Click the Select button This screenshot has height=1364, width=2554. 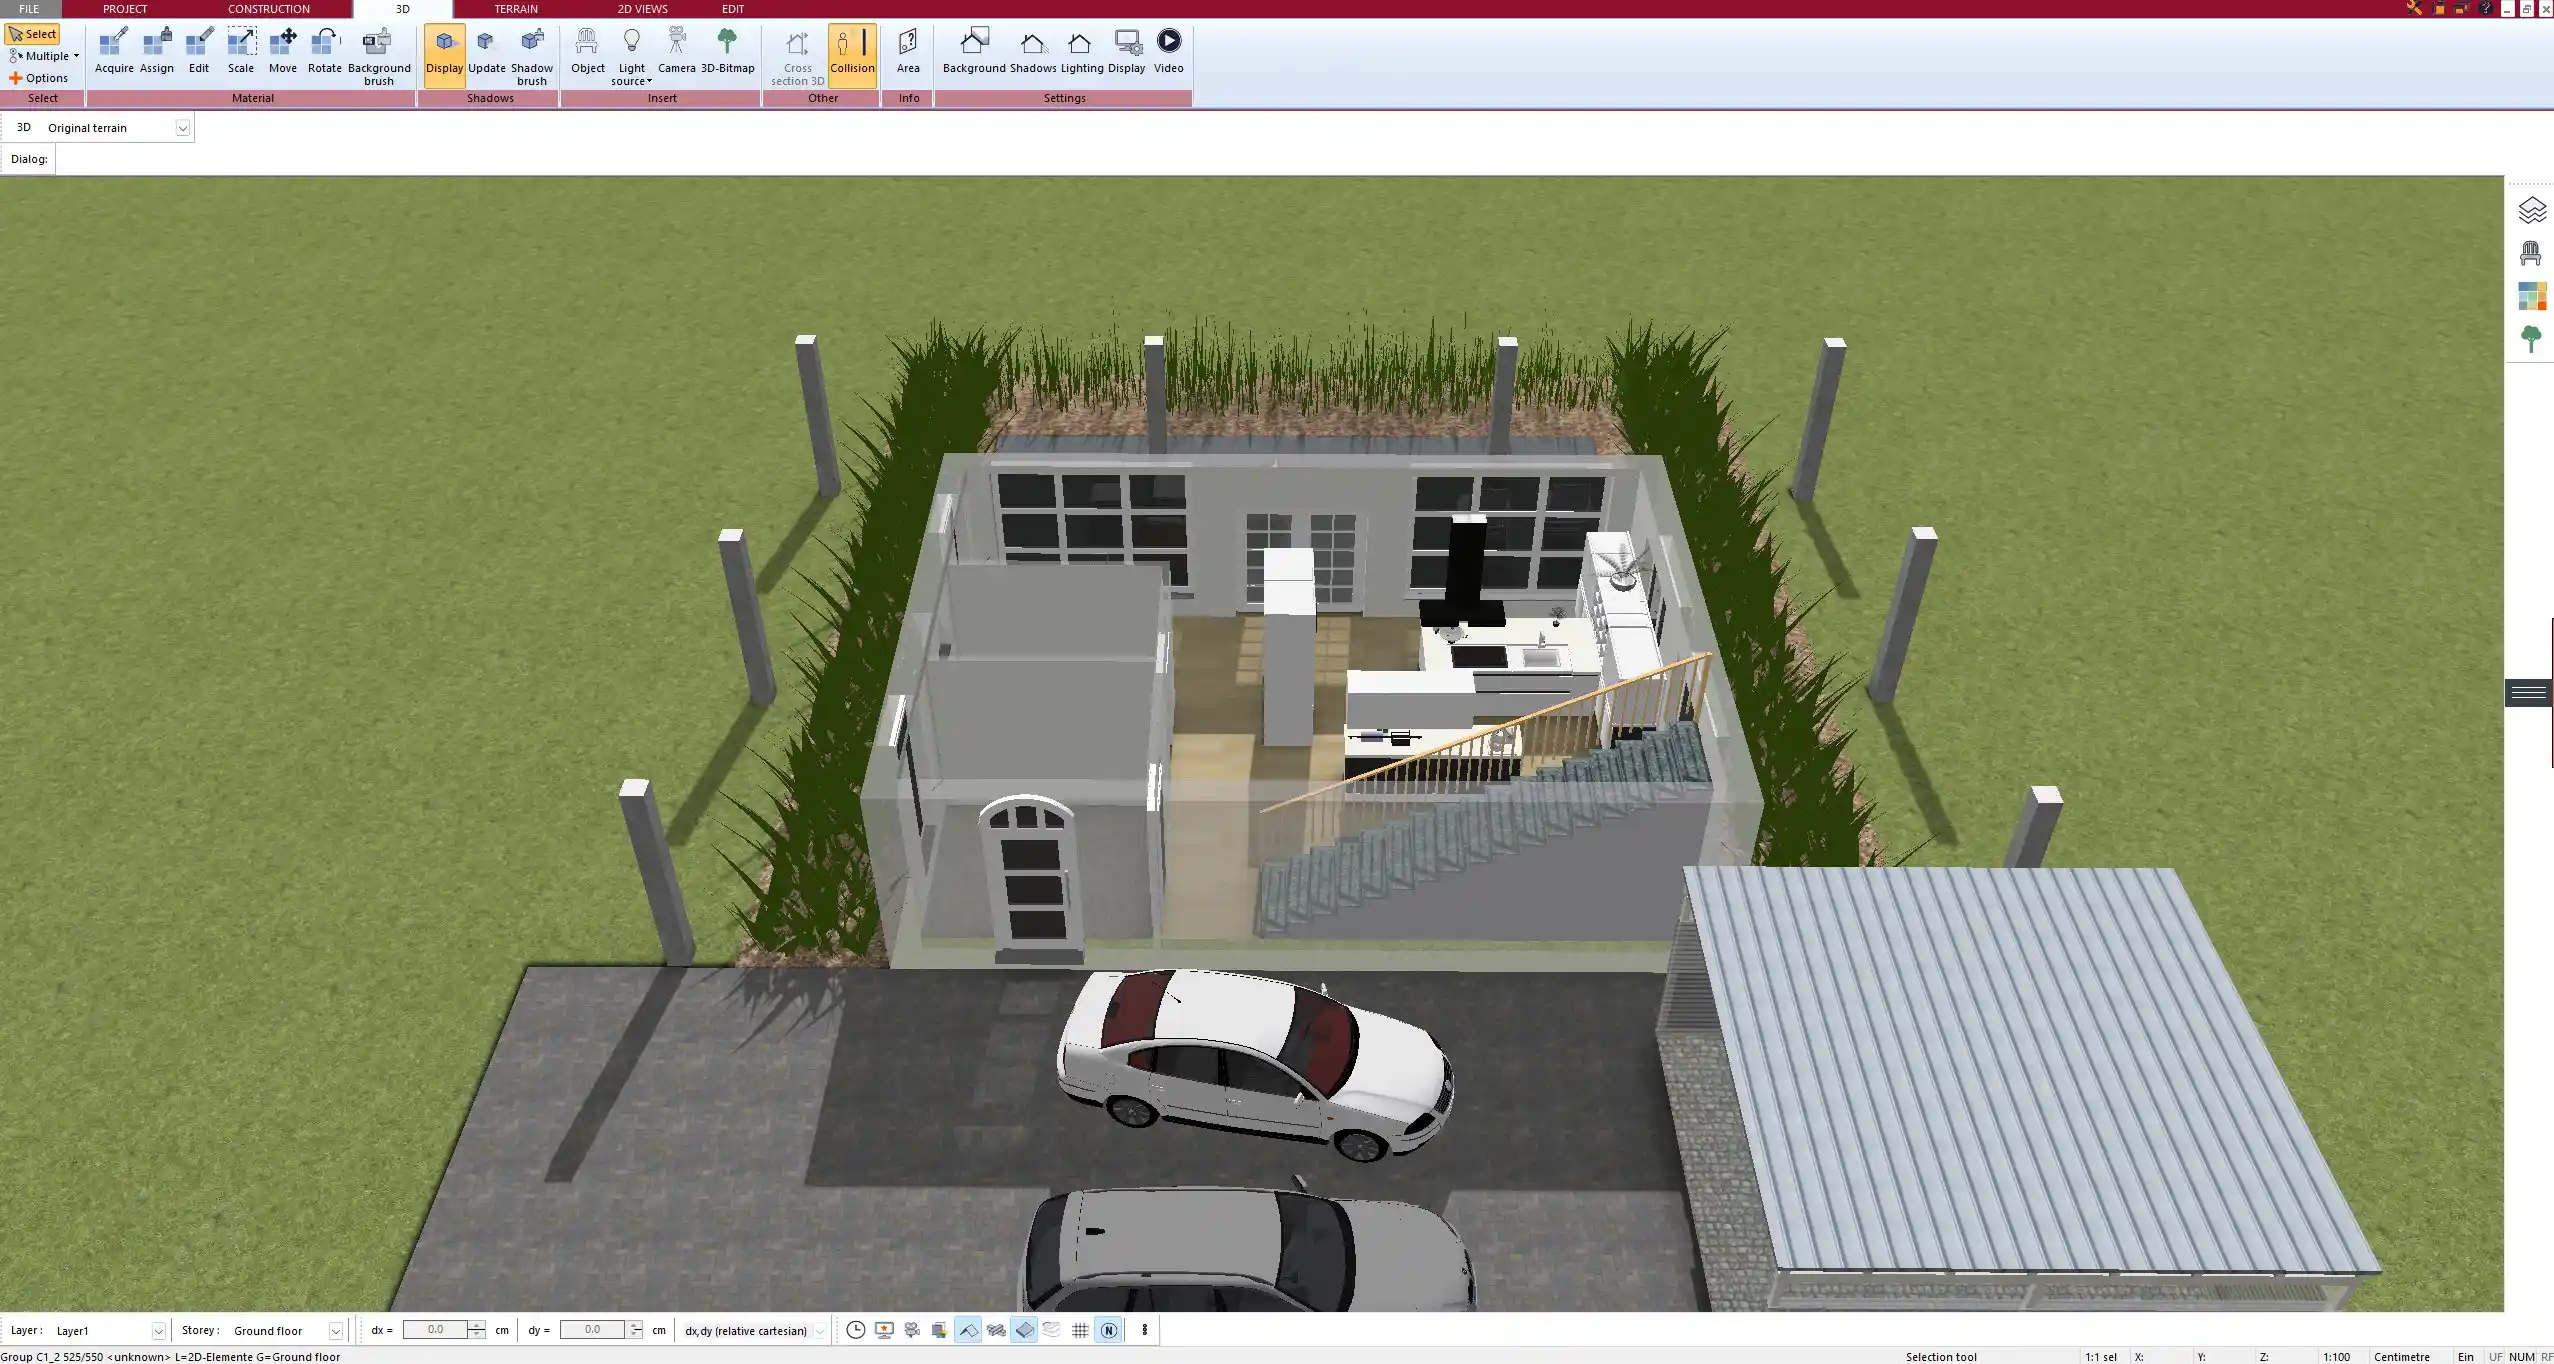click(x=33, y=33)
